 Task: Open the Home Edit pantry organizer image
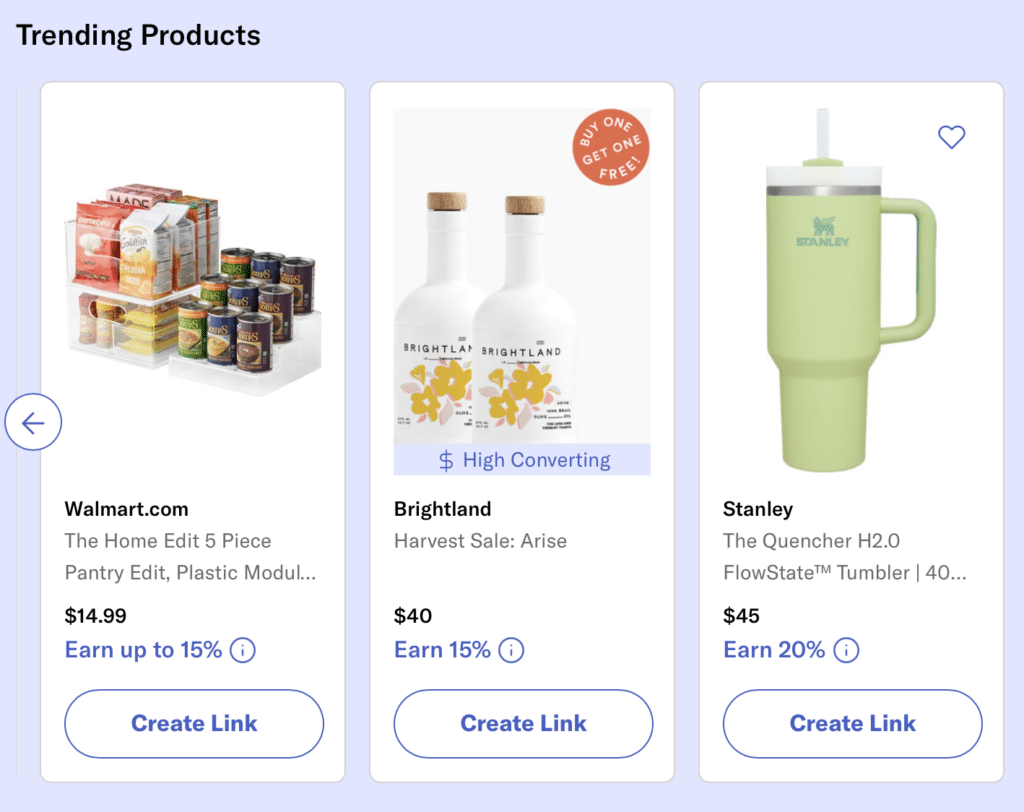pos(194,289)
